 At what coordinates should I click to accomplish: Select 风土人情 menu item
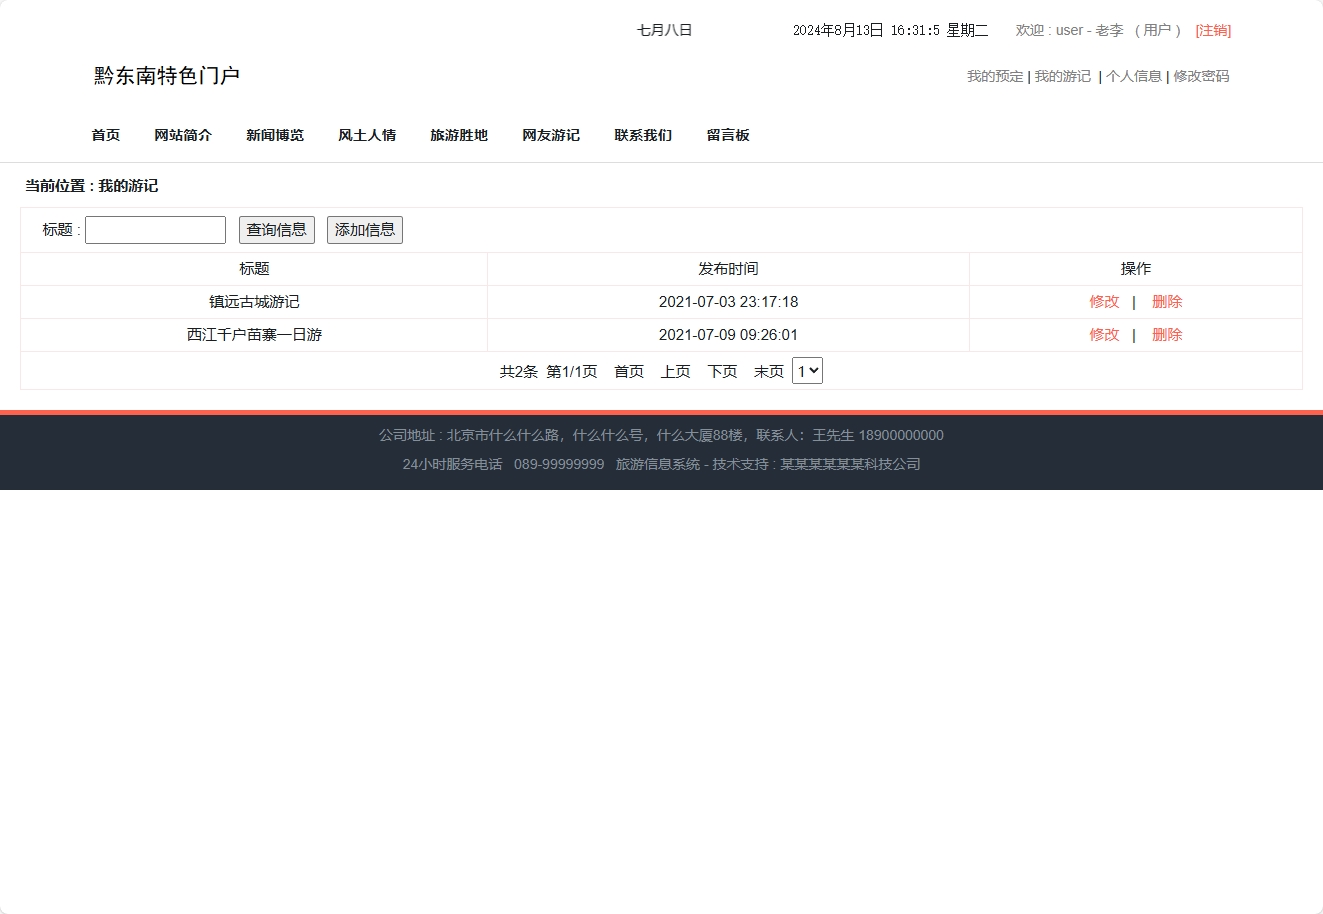pyautogui.click(x=367, y=135)
